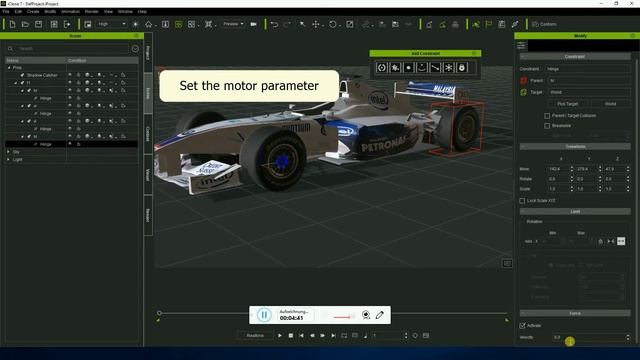Toggle the Activate checkbox under Force
The height and width of the screenshot is (360, 640).
click(x=522, y=326)
